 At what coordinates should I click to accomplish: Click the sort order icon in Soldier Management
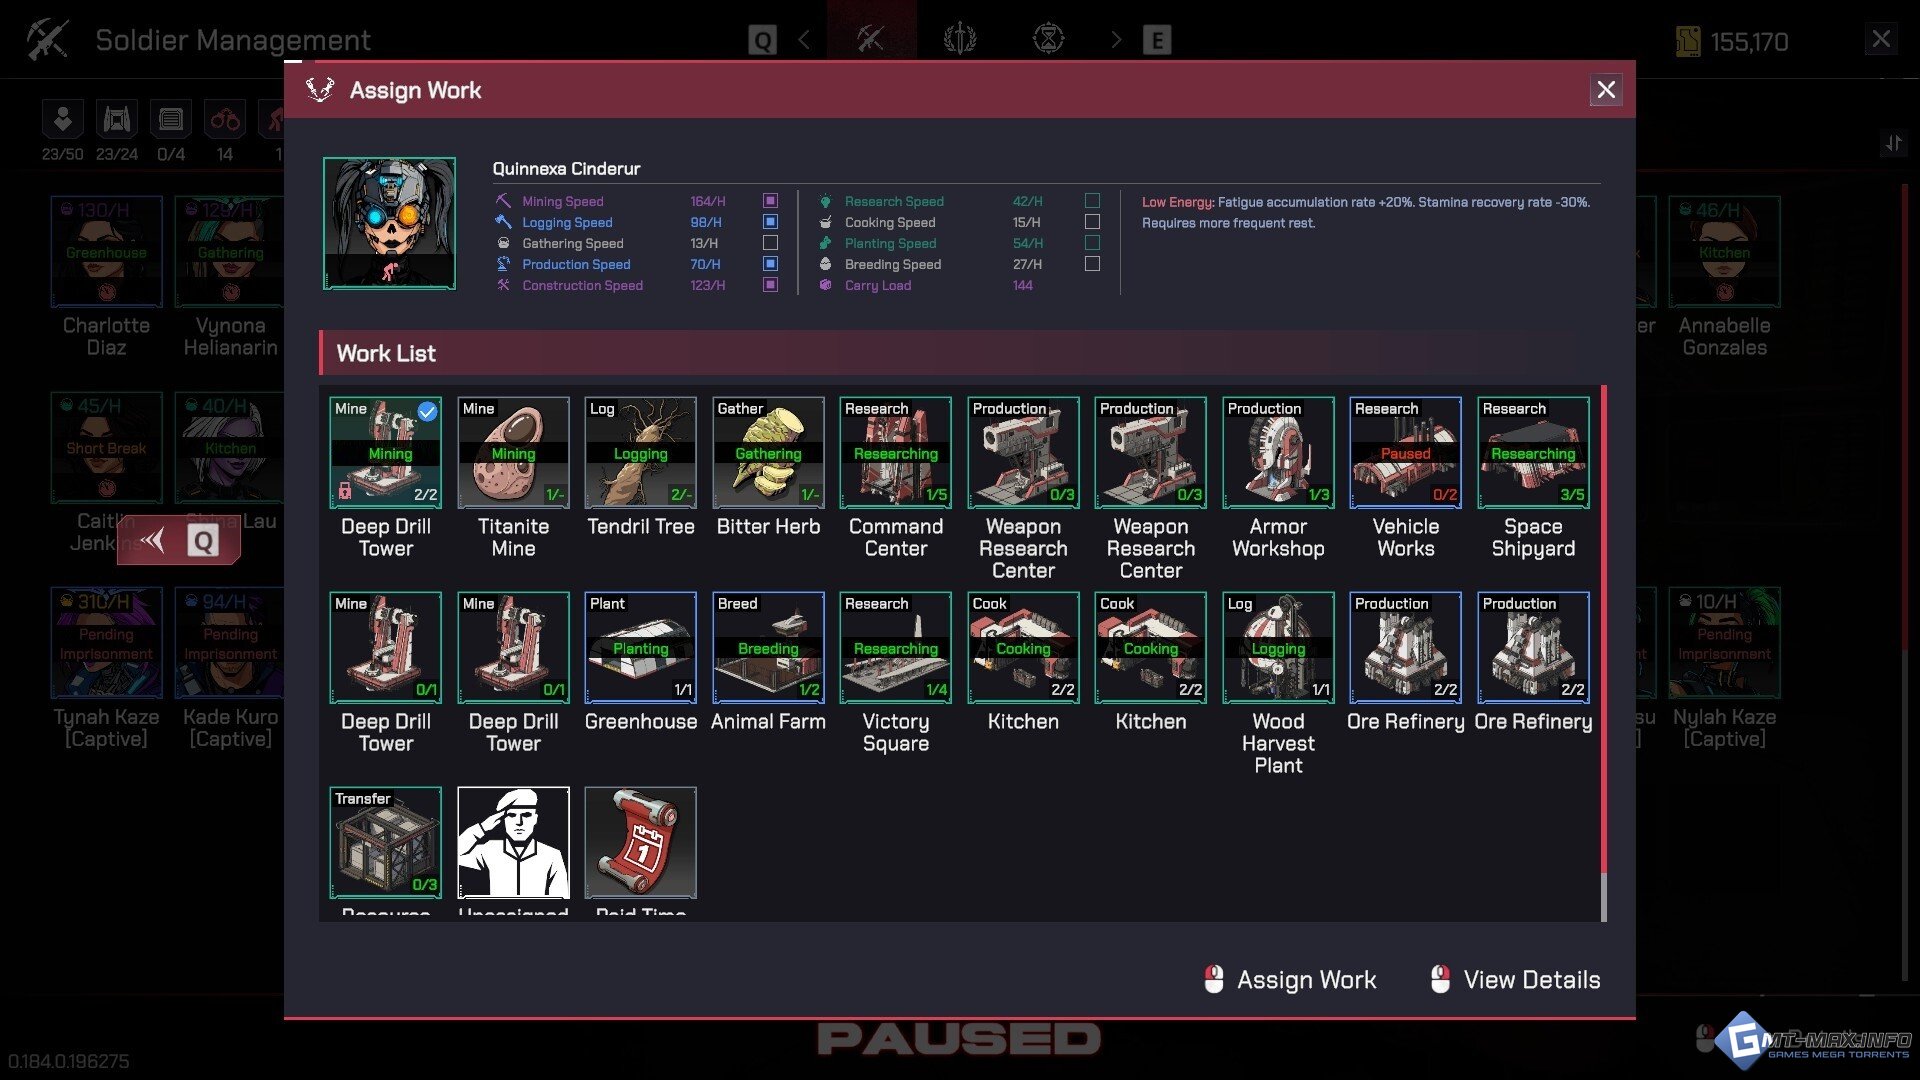point(1893,144)
